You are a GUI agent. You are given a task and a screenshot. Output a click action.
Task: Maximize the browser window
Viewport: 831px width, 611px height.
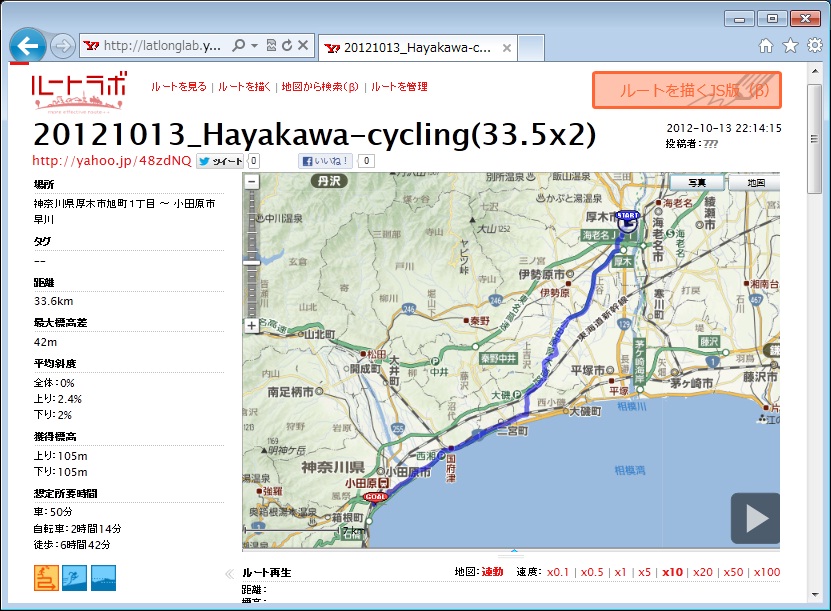[772, 19]
